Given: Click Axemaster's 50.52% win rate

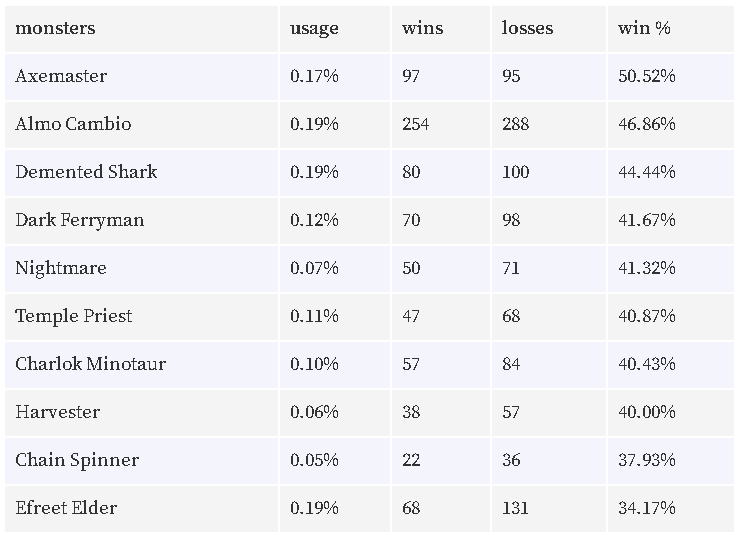Looking at the screenshot, I should click(x=647, y=76).
